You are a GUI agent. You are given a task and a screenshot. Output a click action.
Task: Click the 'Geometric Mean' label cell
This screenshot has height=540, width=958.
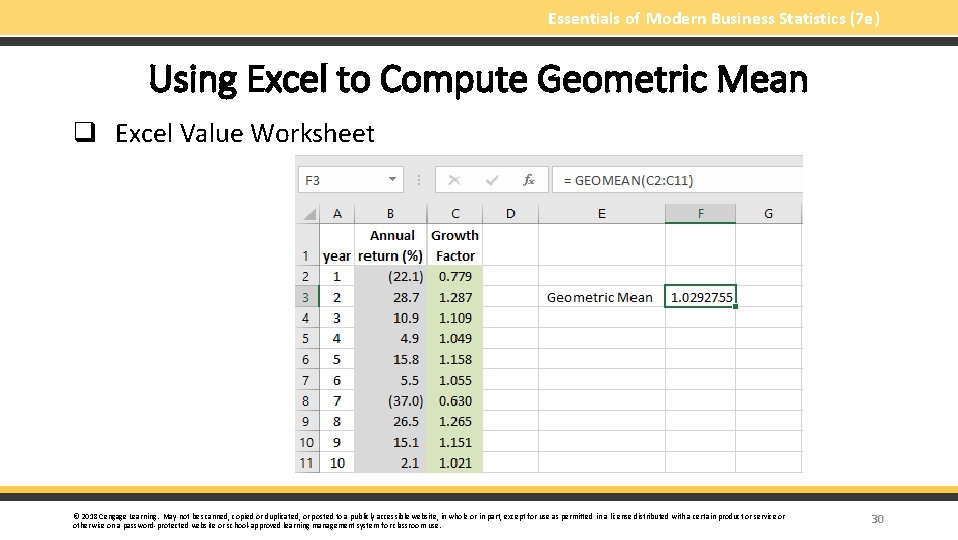coord(602,297)
